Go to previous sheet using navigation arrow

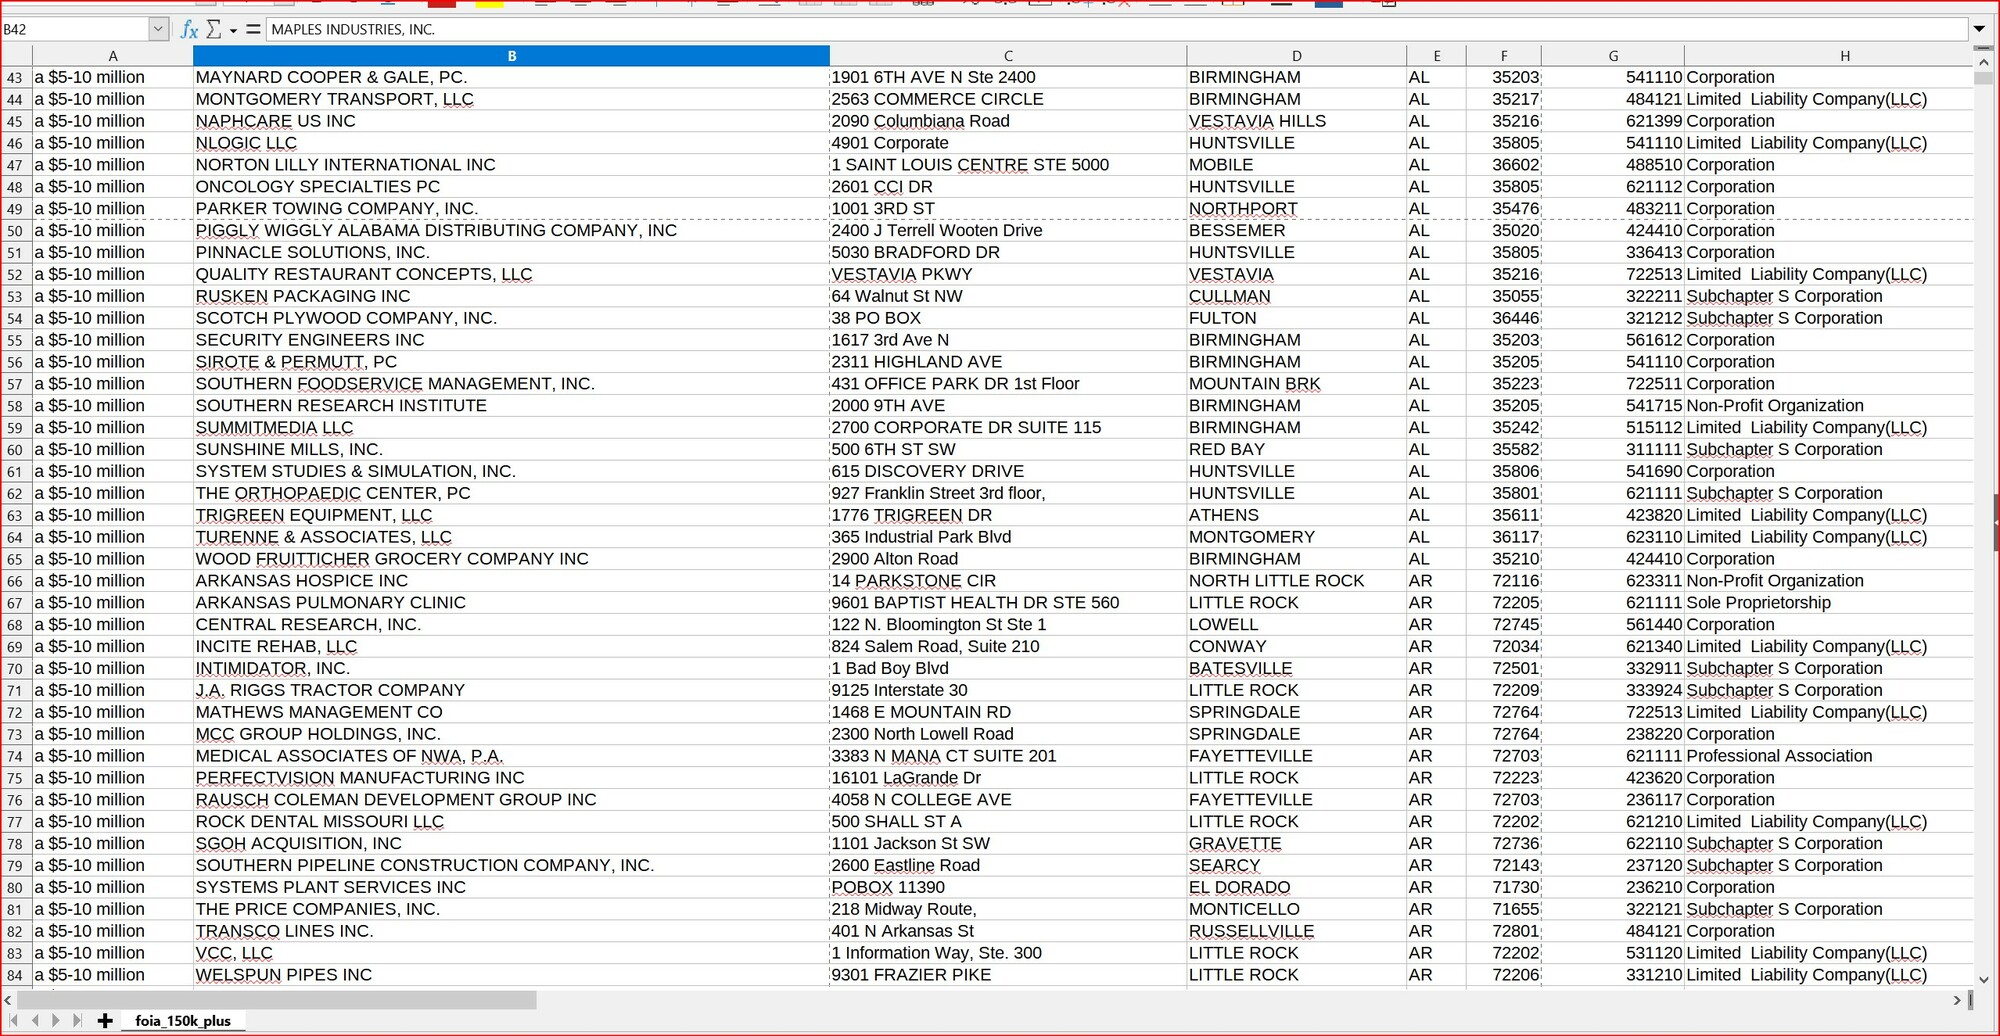coord(35,1020)
